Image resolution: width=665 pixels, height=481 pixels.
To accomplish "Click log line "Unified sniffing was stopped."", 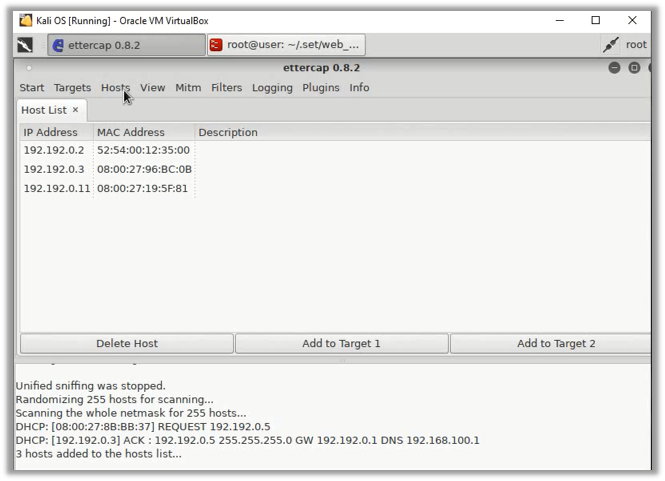I will click(90, 386).
